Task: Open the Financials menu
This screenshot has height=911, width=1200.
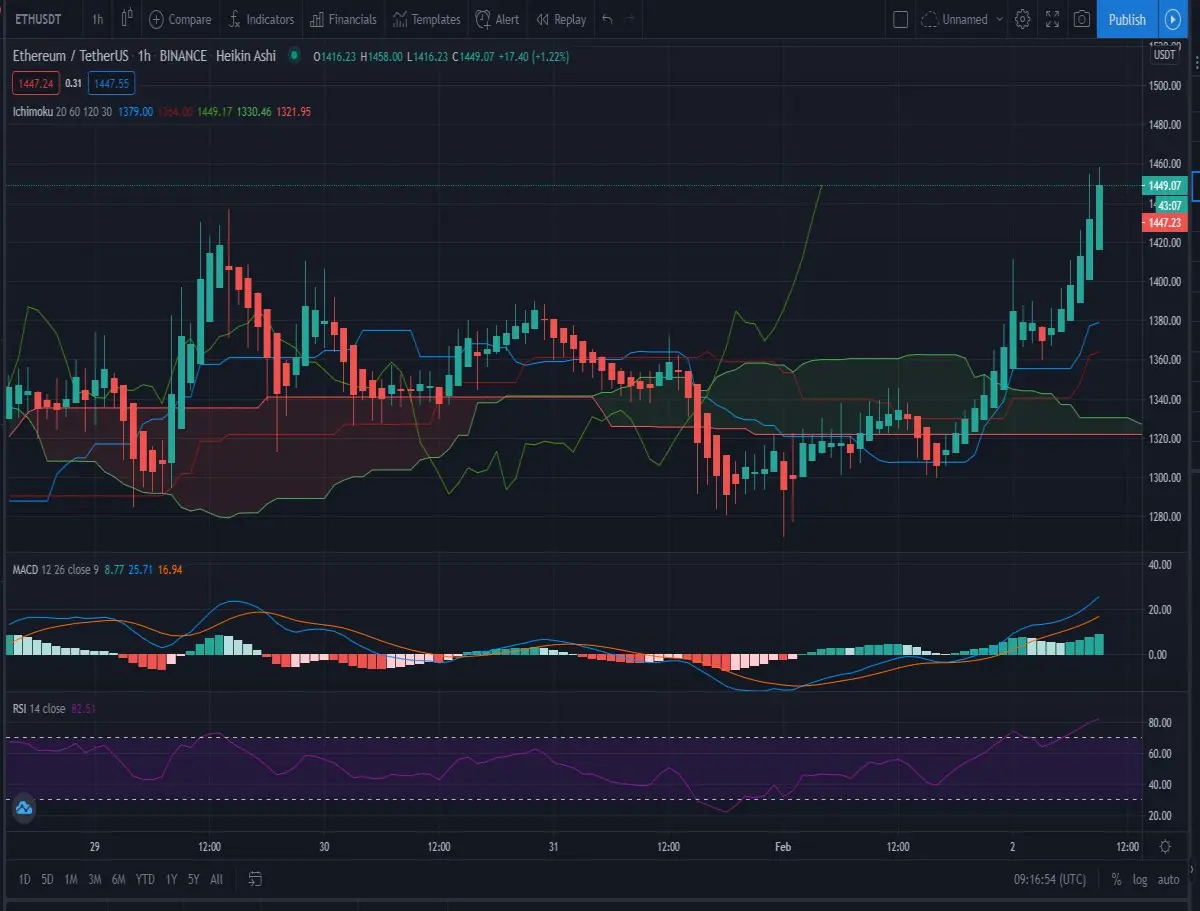Action: coord(343,19)
